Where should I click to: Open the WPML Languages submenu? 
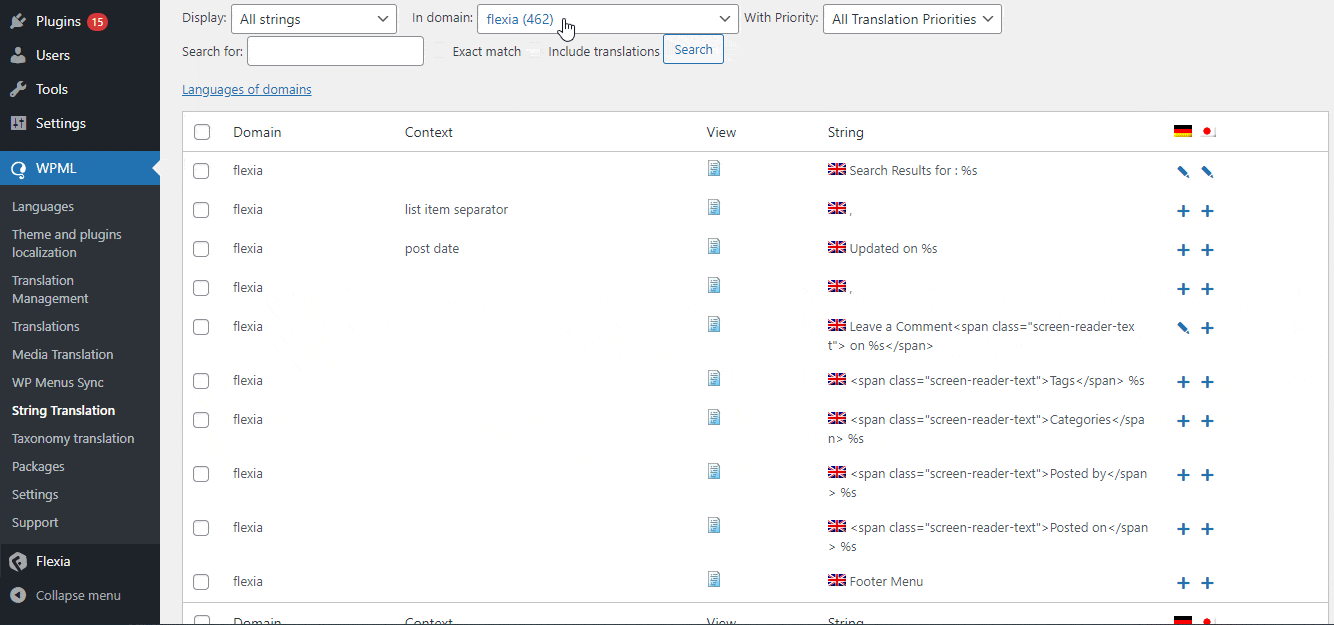43,207
